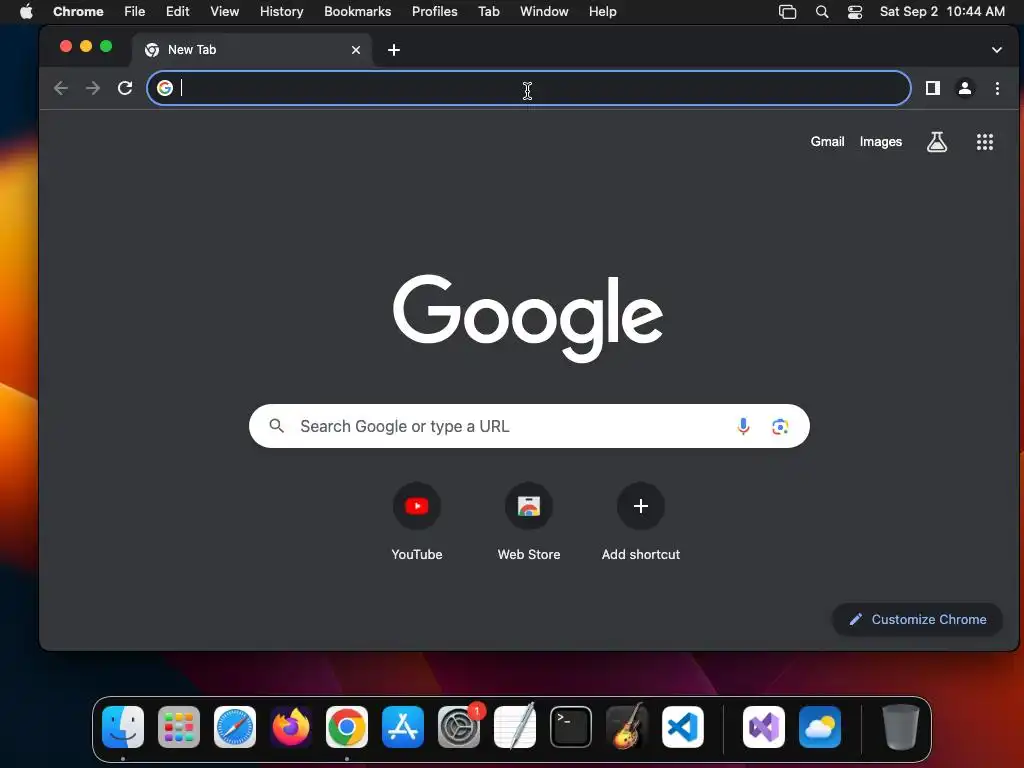Viewport: 1024px width, 768px height.
Task: Launch GarageBand from the dock
Action: [627, 727]
